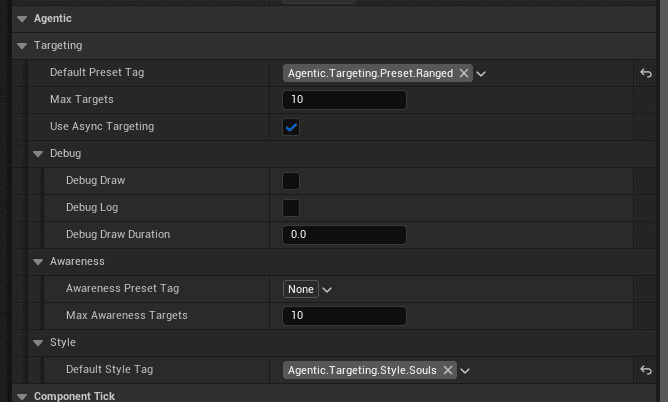Screen dimensions: 668x402
Task: Open the Default Style Tag dropdown arrow
Action: click(x=465, y=371)
